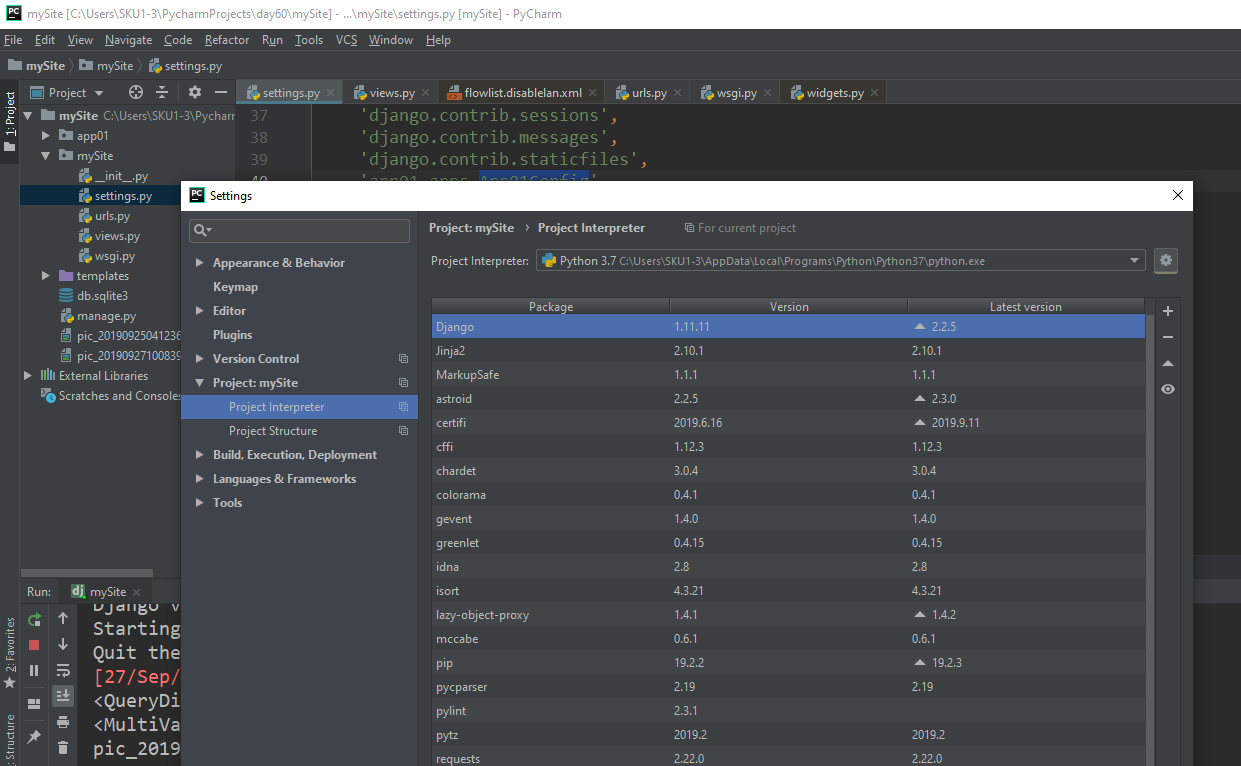1241x766 pixels.
Task: Open the Navigate menu
Action: pyautogui.click(x=128, y=40)
